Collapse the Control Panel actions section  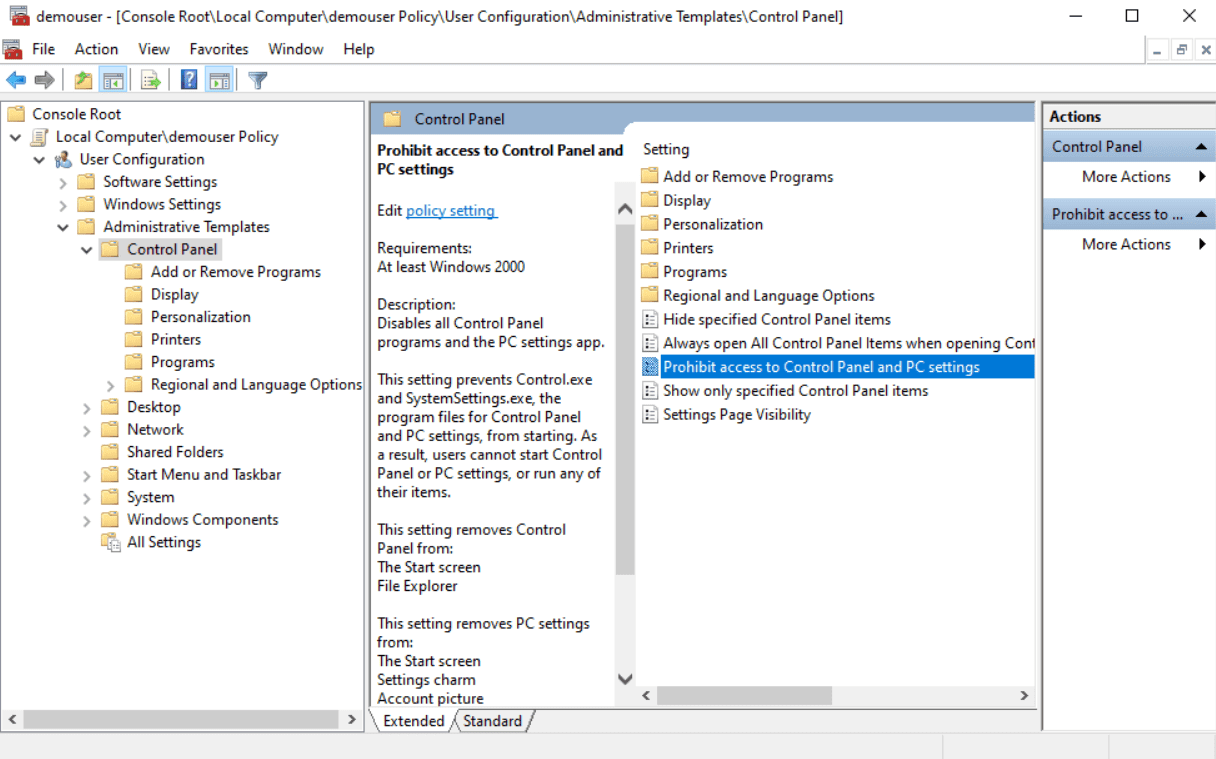[x=1201, y=147]
